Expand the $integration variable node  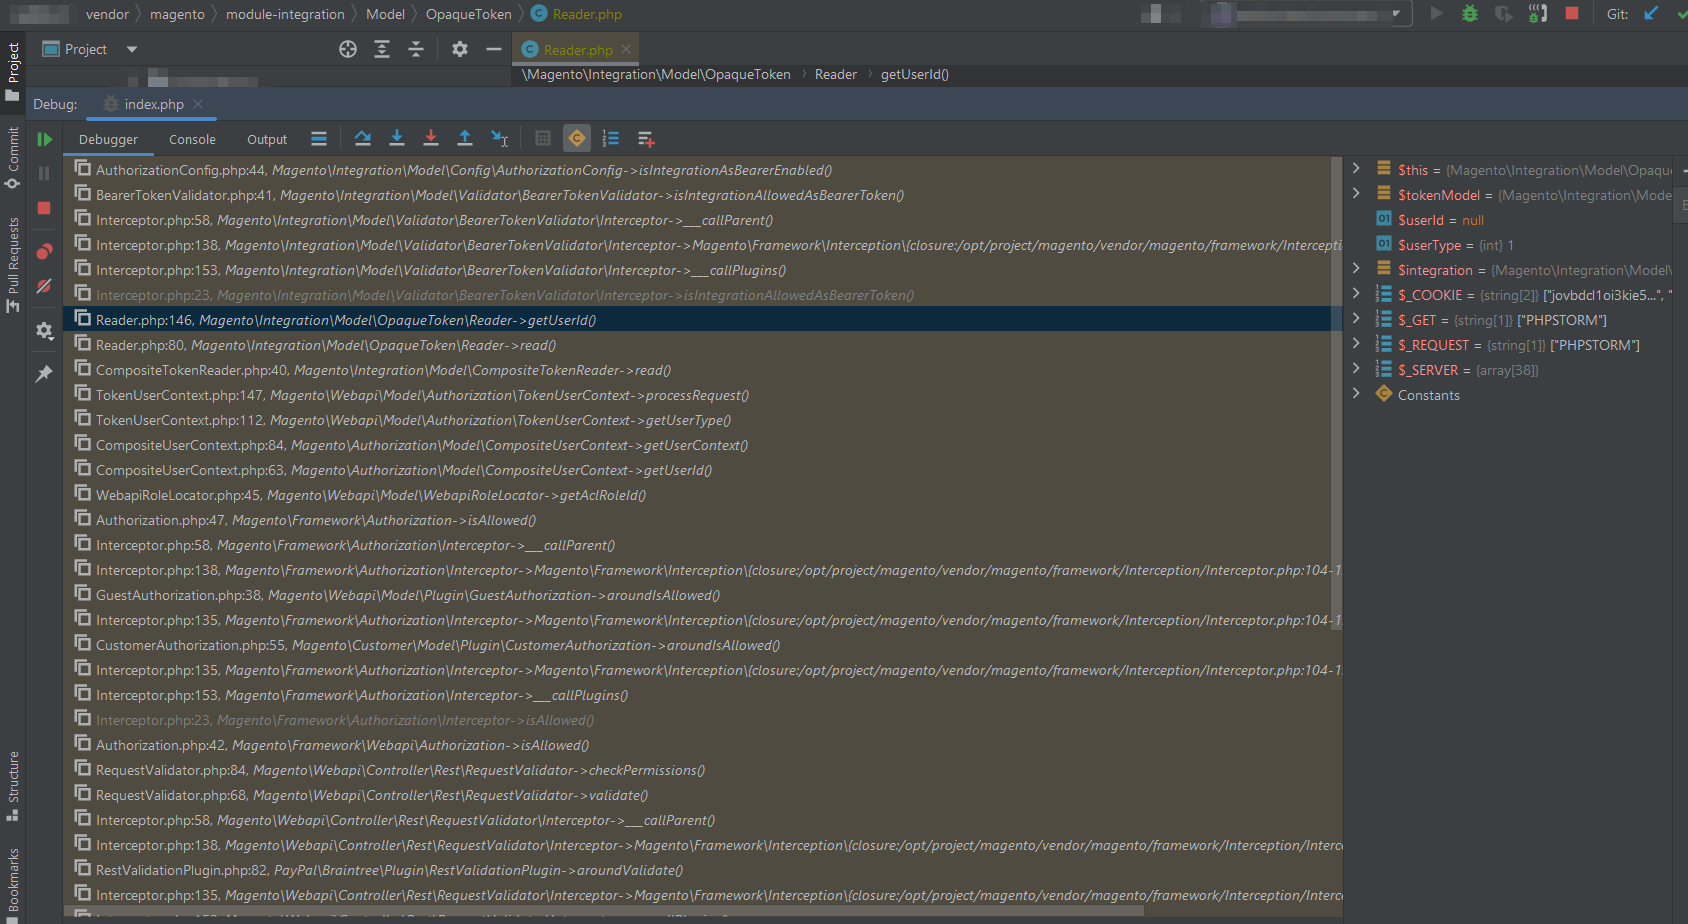1356,268
